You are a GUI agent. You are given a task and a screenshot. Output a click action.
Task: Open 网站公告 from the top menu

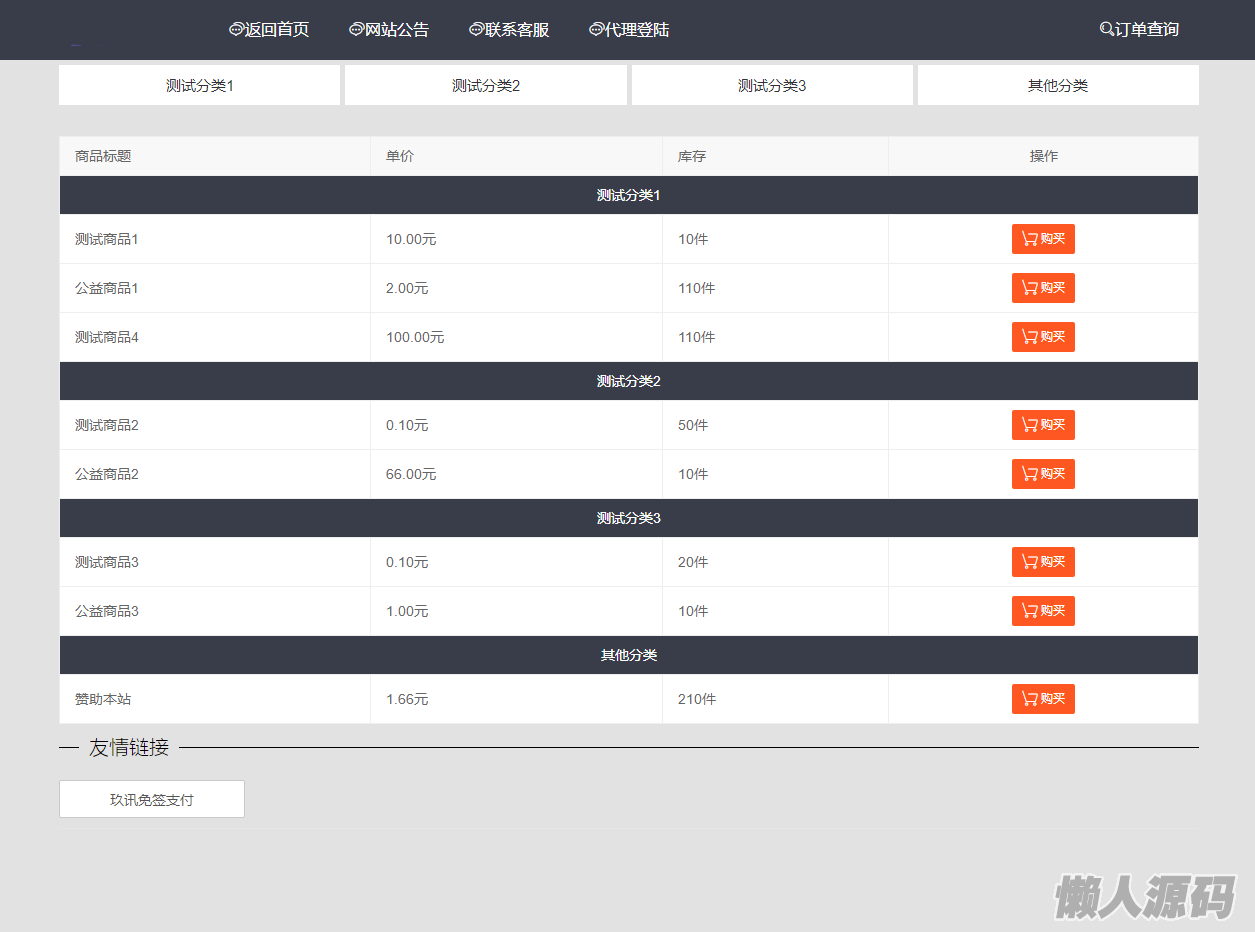click(389, 30)
